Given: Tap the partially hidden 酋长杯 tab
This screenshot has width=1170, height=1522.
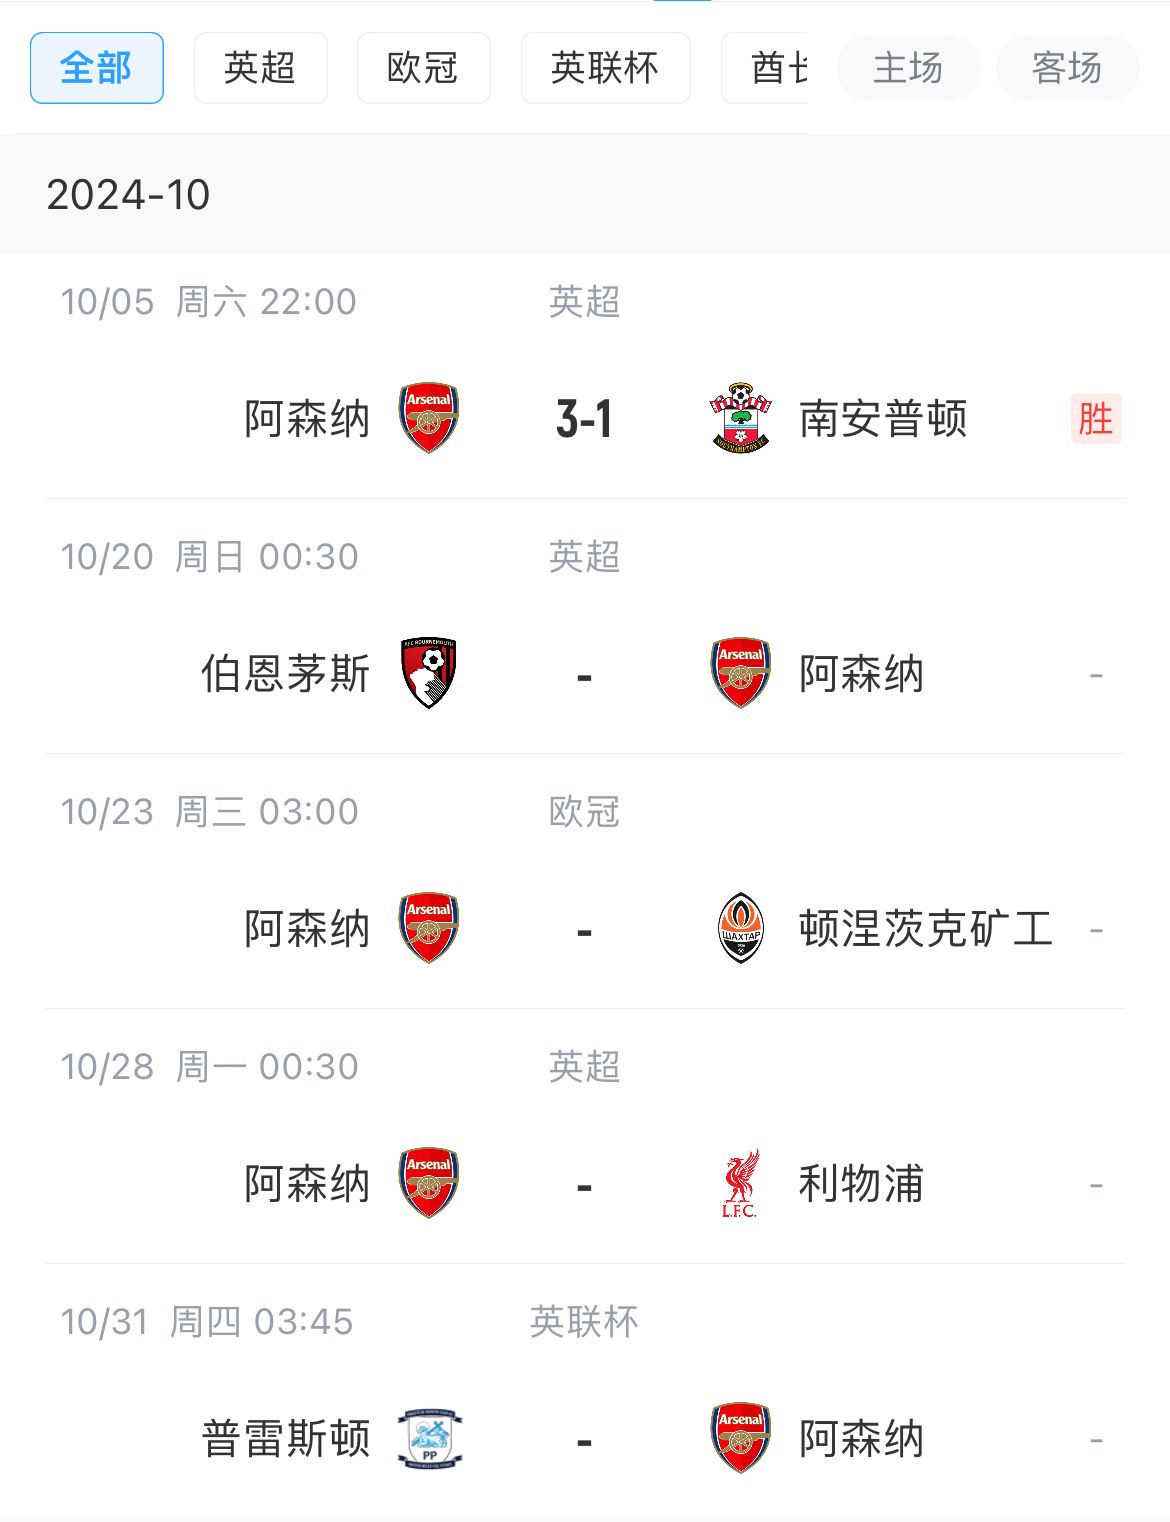Looking at the screenshot, I should 765,68.
